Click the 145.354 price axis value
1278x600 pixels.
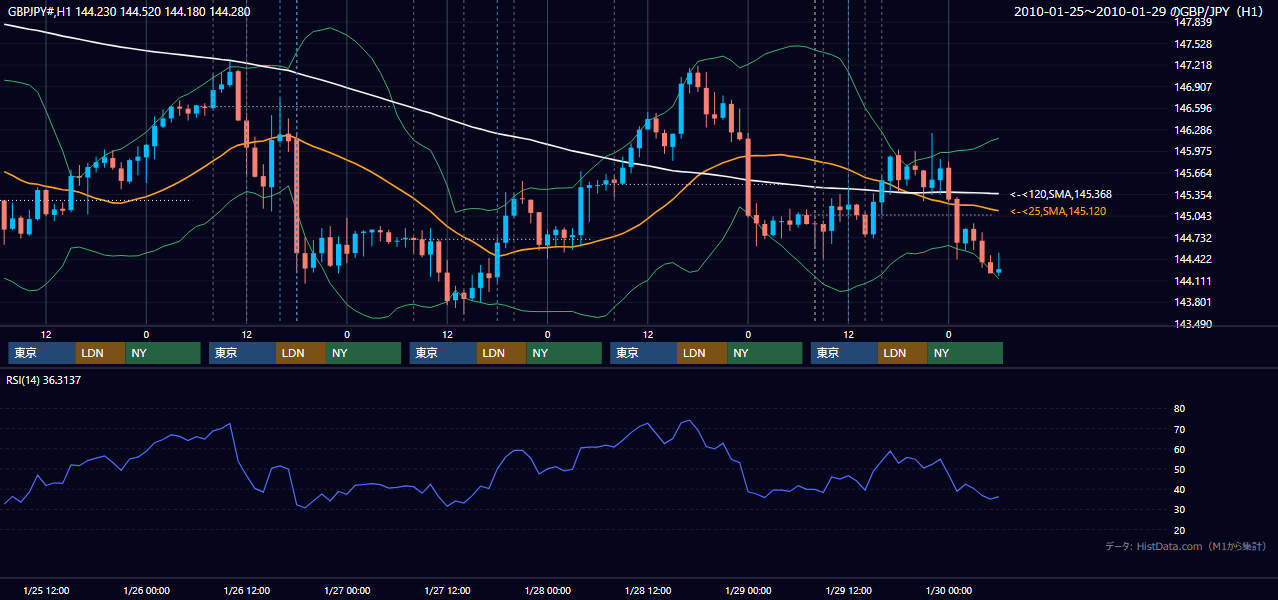coord(1194,195)
